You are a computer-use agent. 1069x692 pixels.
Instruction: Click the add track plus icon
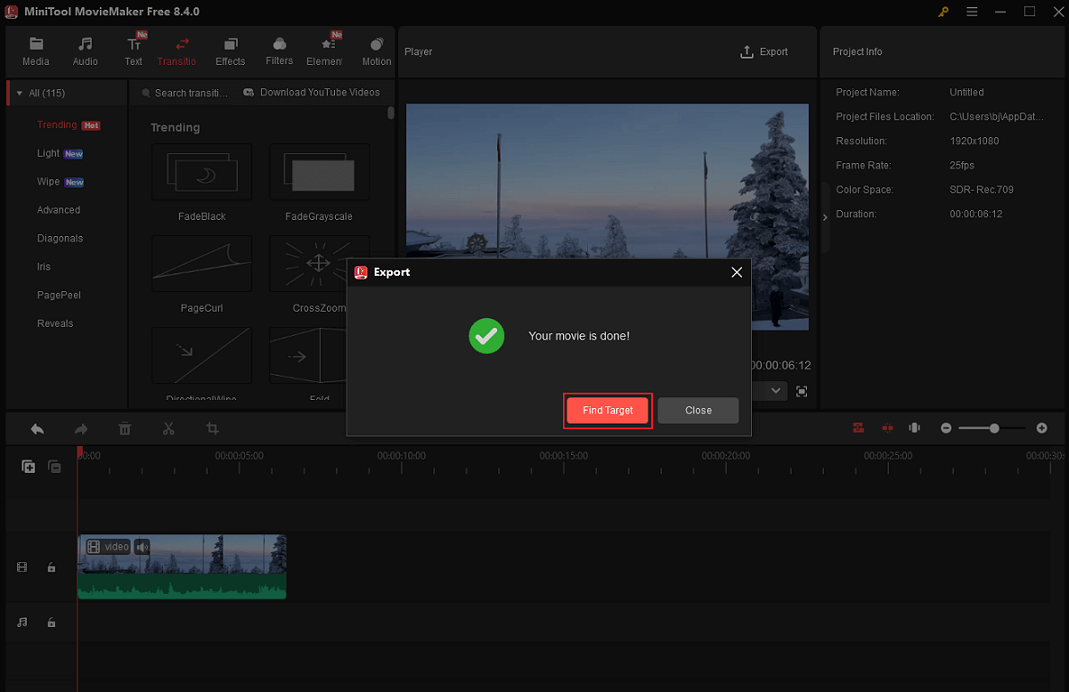(28, 466)
